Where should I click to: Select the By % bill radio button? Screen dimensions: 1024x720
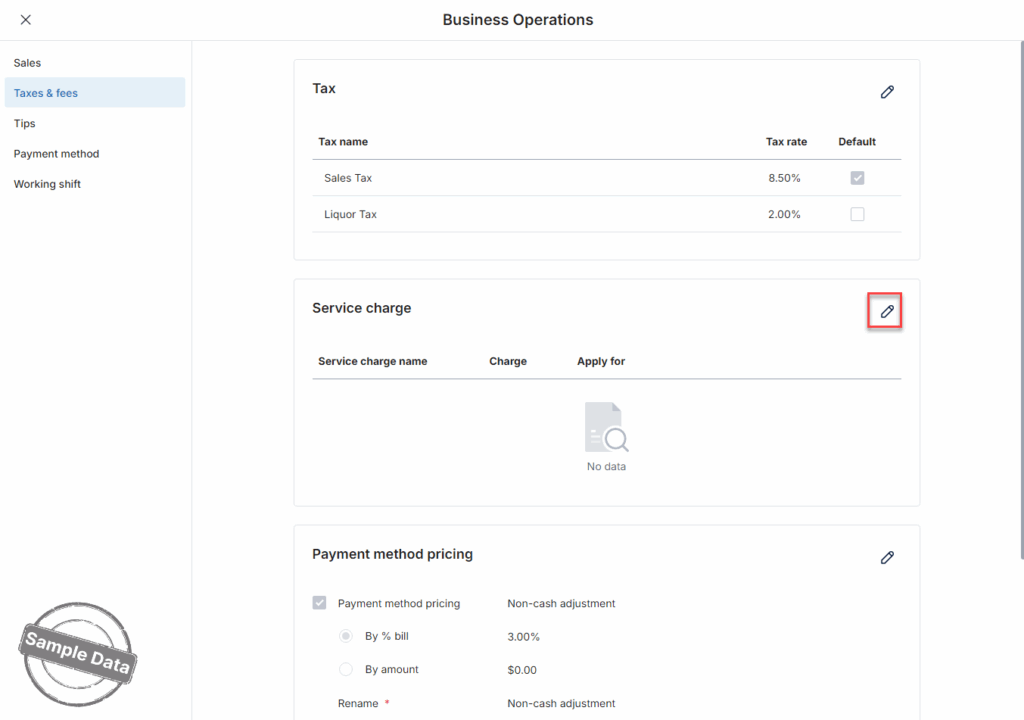click(x=346, y=636)
